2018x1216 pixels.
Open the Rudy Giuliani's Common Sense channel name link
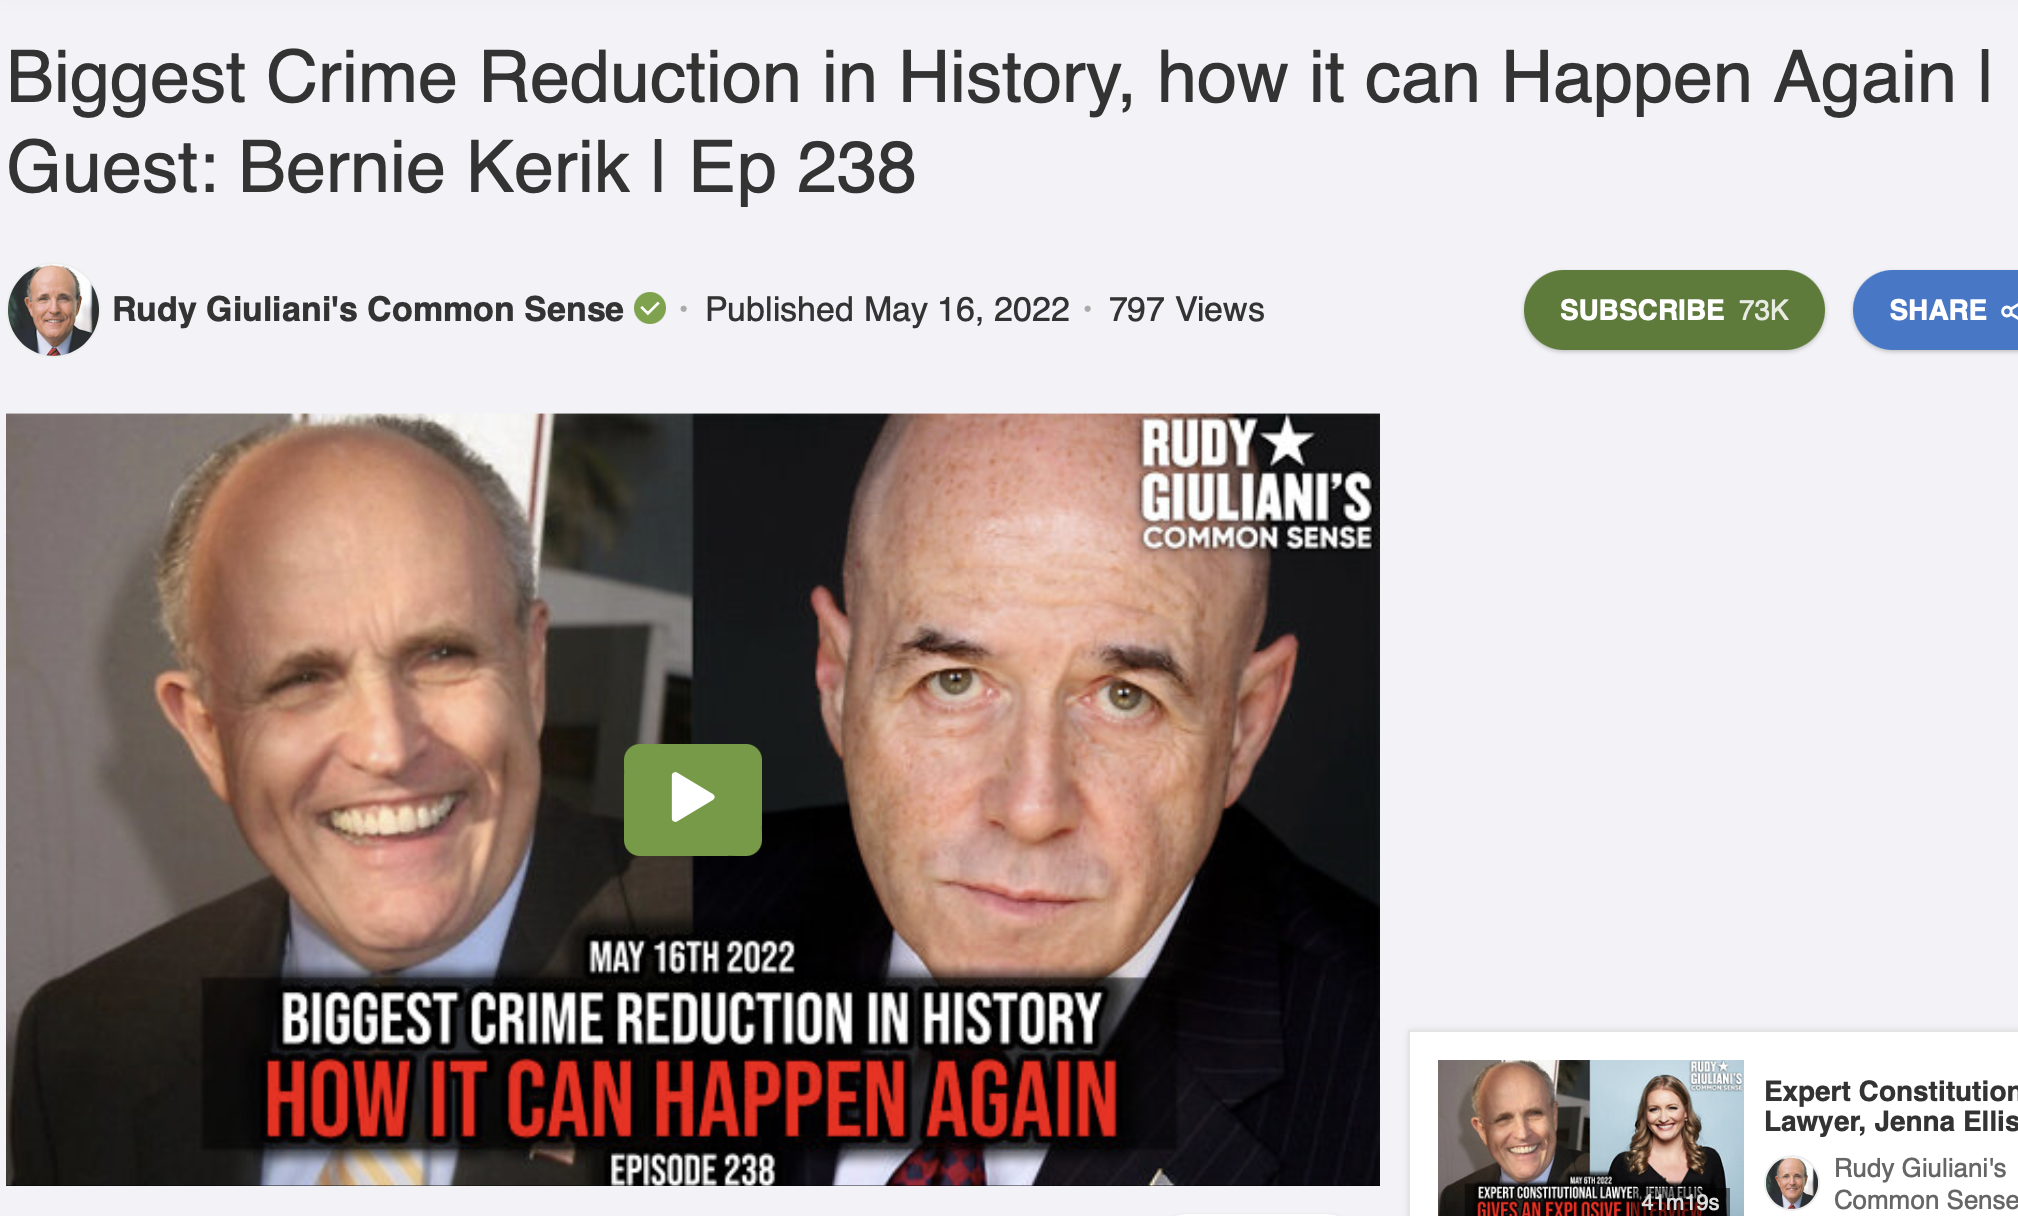click(368, 309)
